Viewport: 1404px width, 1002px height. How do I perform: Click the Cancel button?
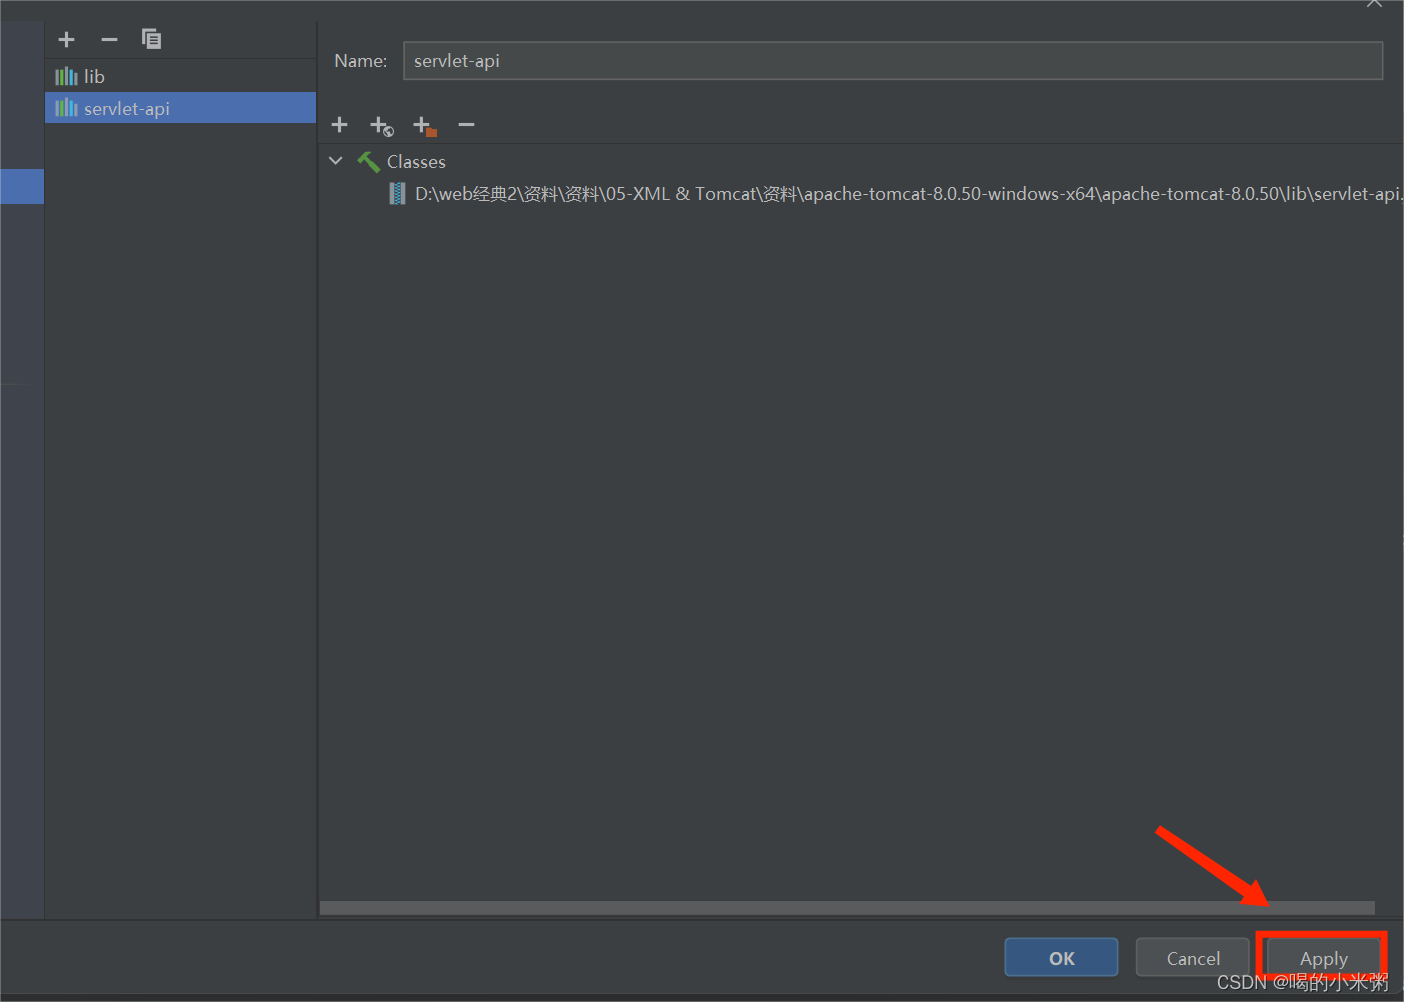1193,958
